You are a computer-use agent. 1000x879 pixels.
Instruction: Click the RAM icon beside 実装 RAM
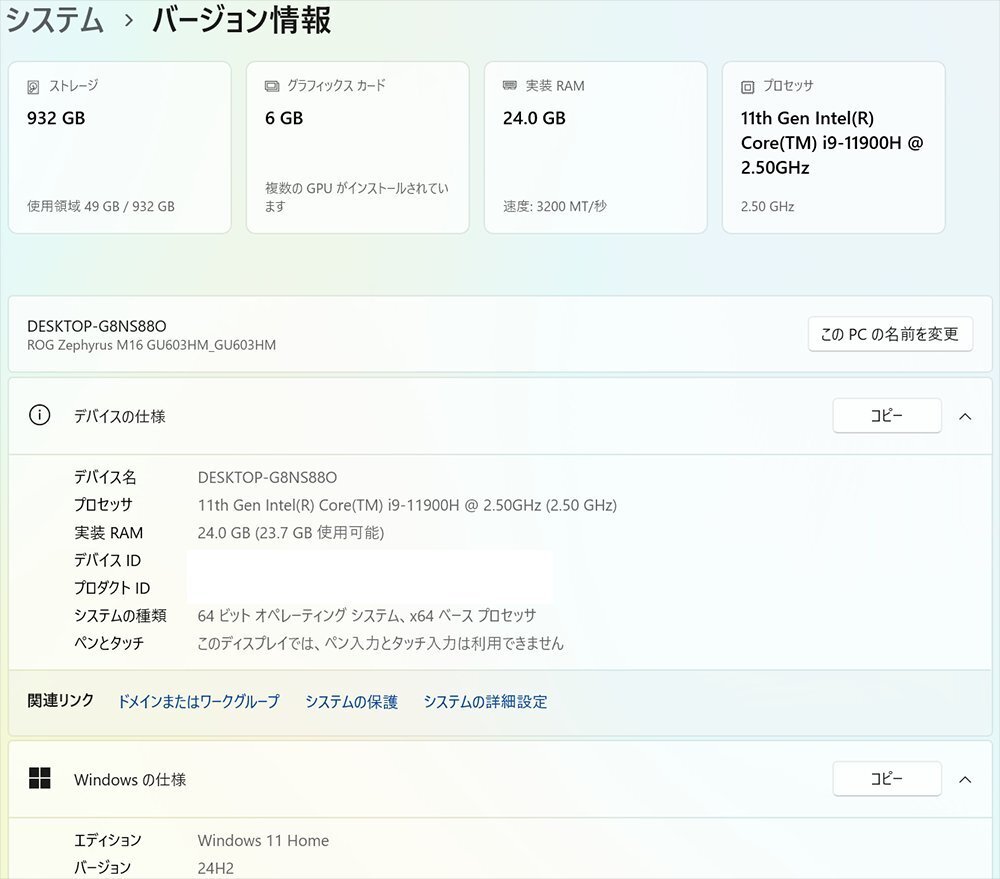(x=510, y=87)
